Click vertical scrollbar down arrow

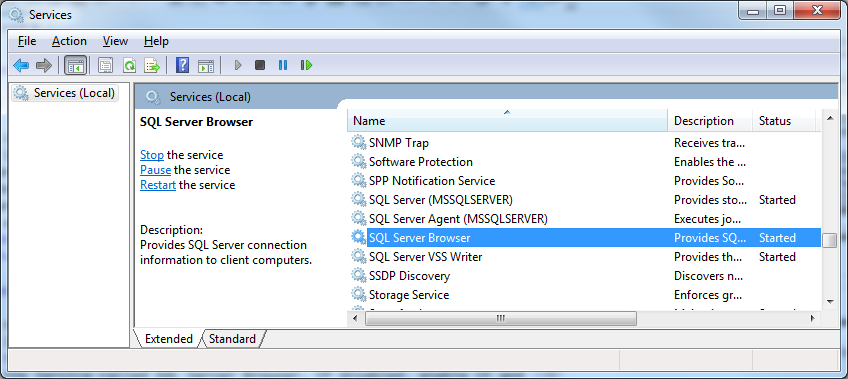click(830, 301)
